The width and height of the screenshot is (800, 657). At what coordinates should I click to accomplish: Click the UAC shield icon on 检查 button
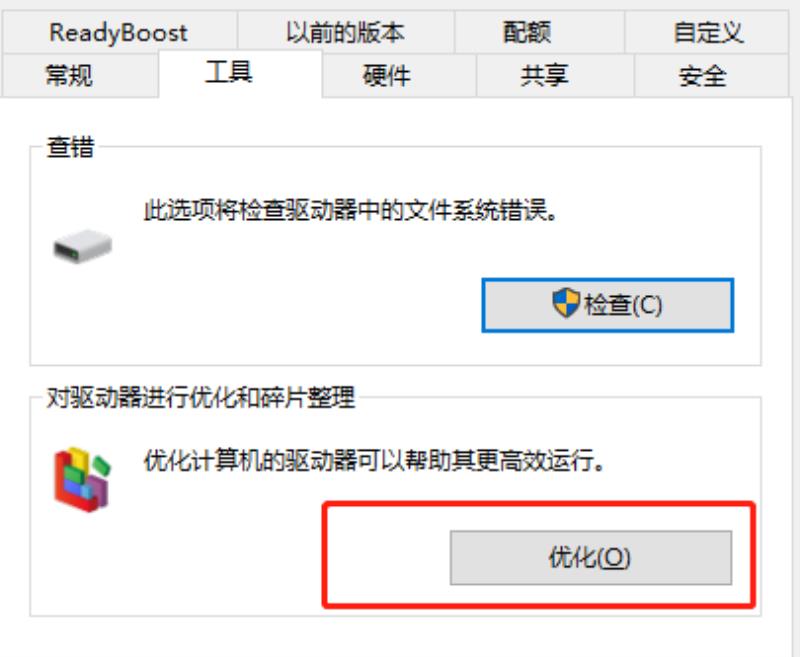566,303
